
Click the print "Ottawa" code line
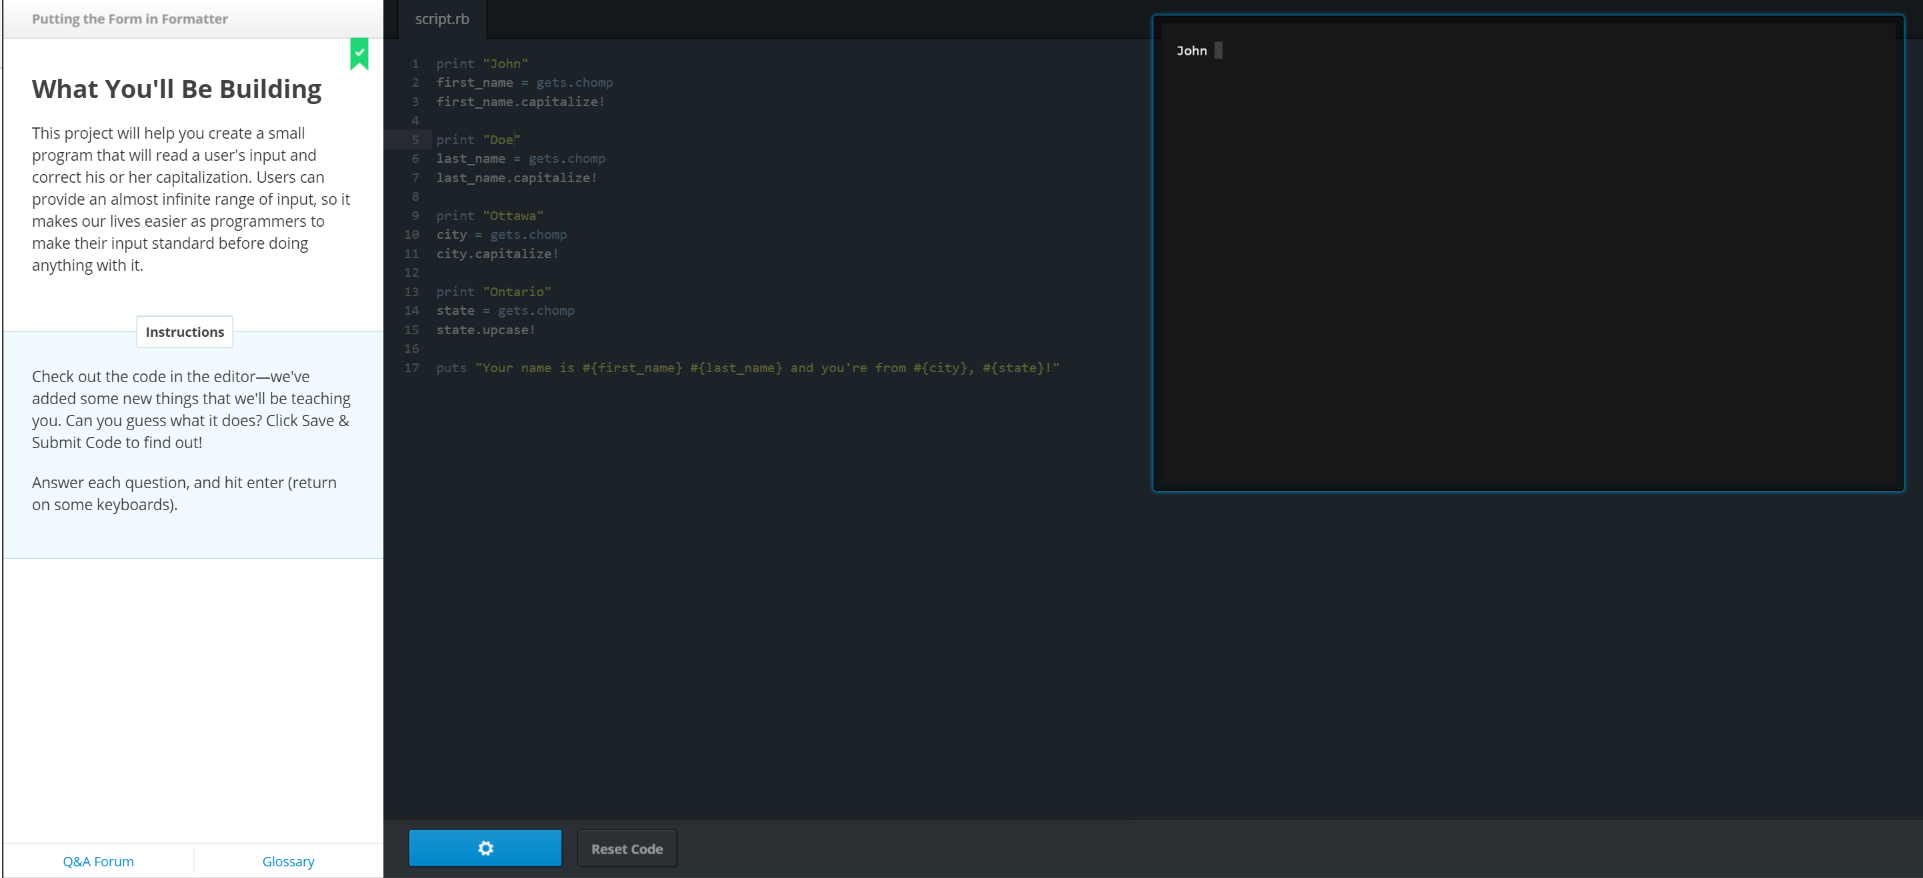(489, 216)
